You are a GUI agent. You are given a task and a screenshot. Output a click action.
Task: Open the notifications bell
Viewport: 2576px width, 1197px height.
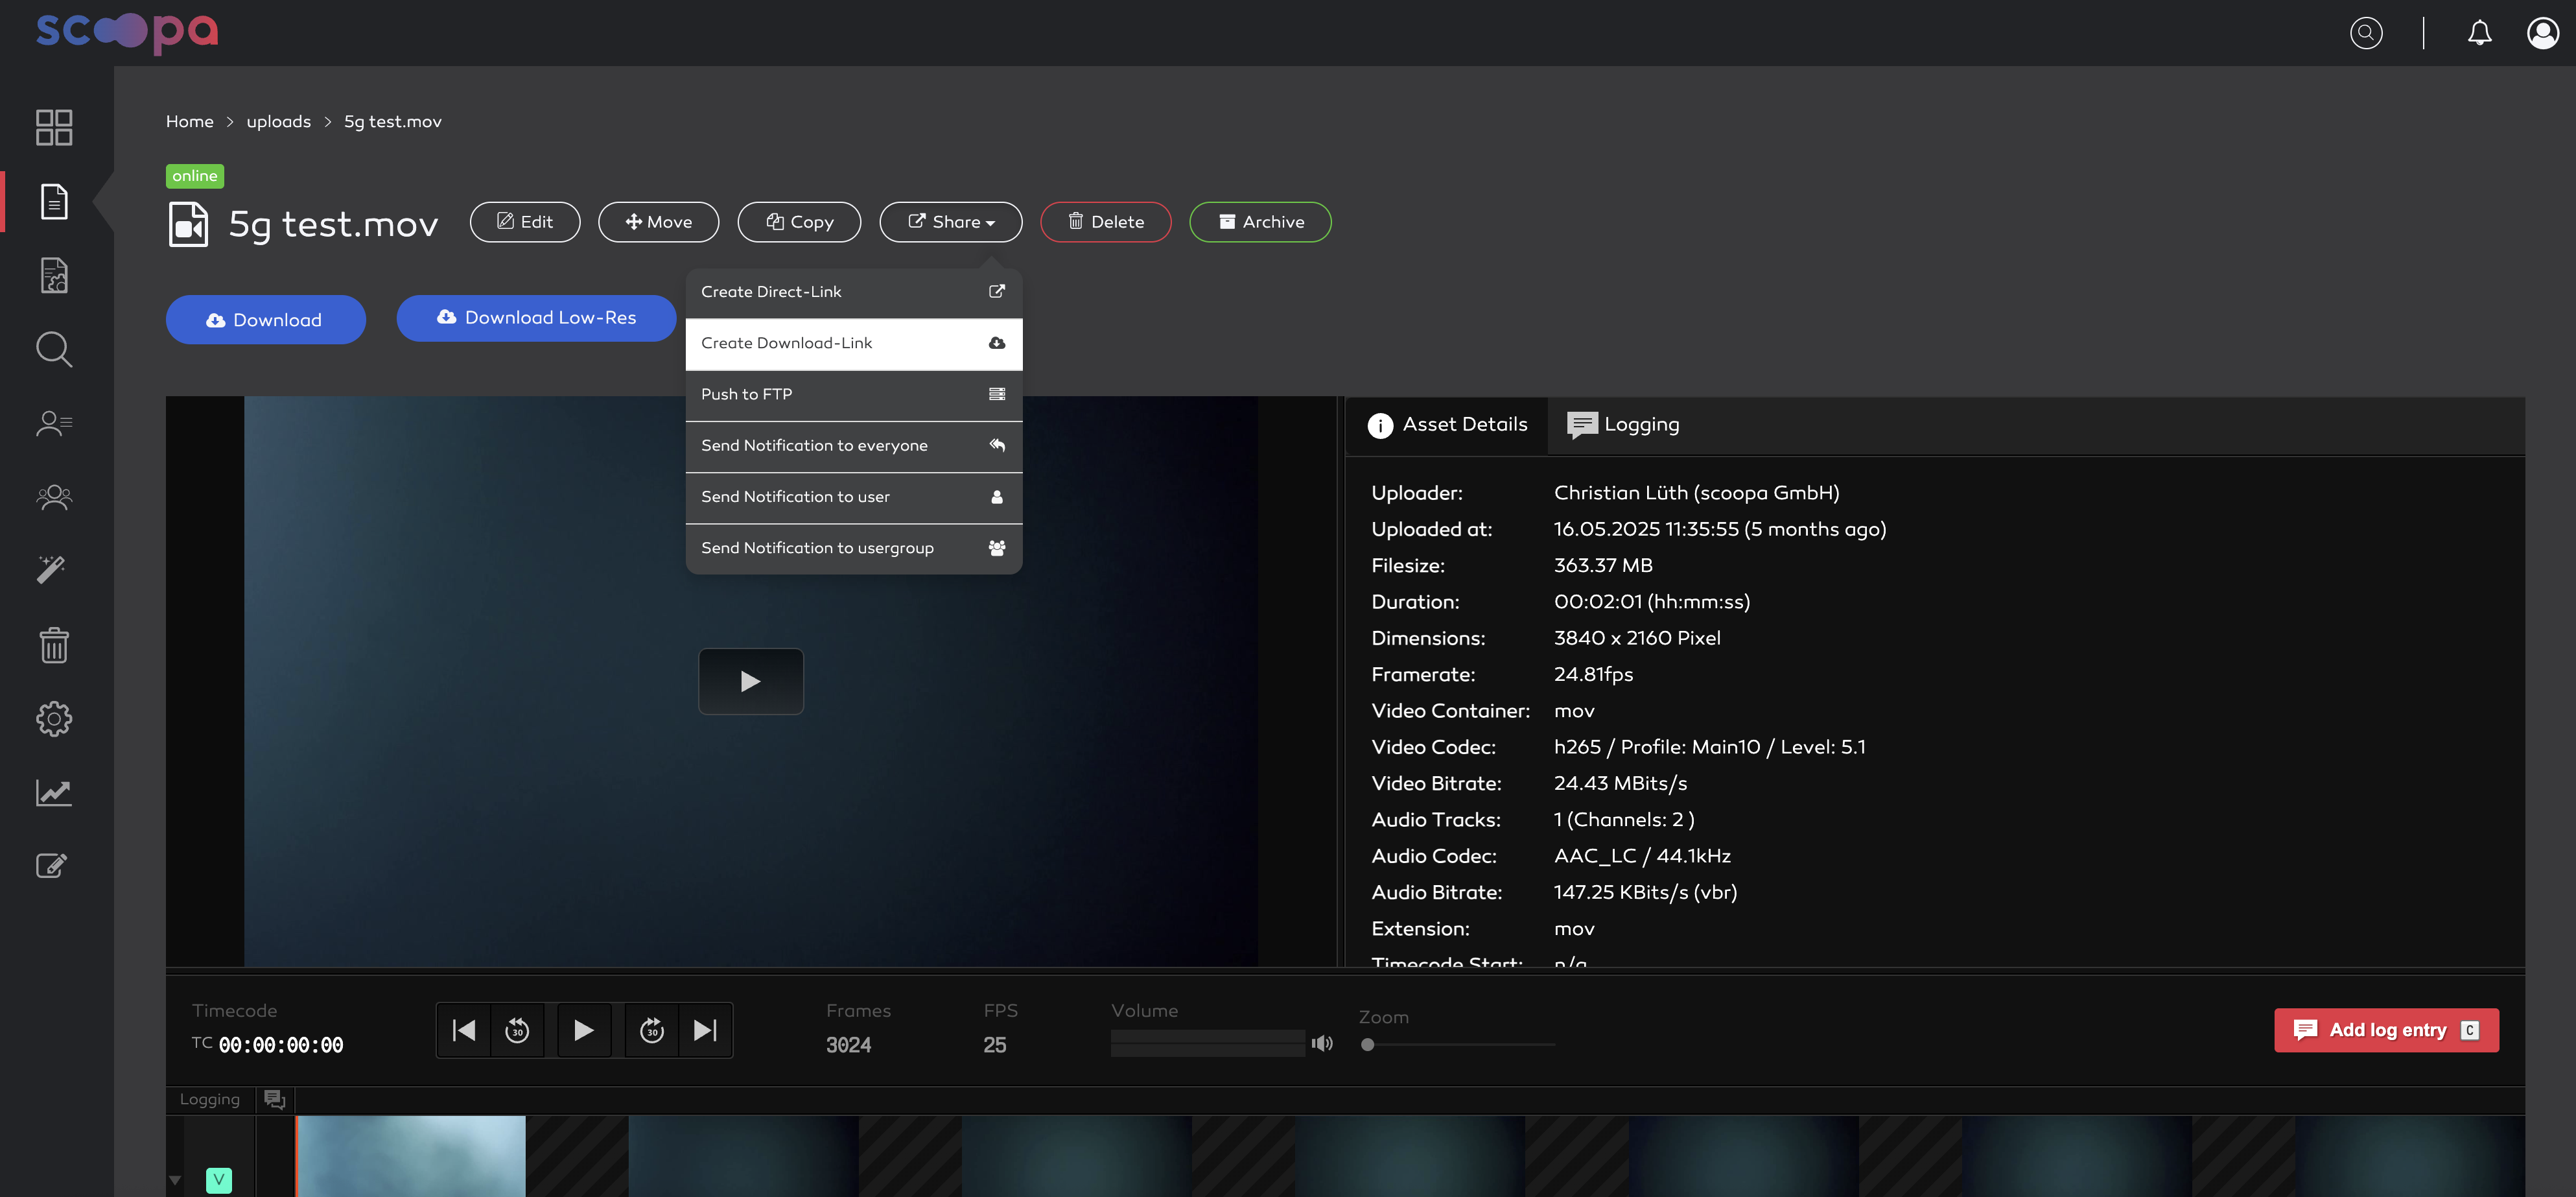tap(2480, 33)
